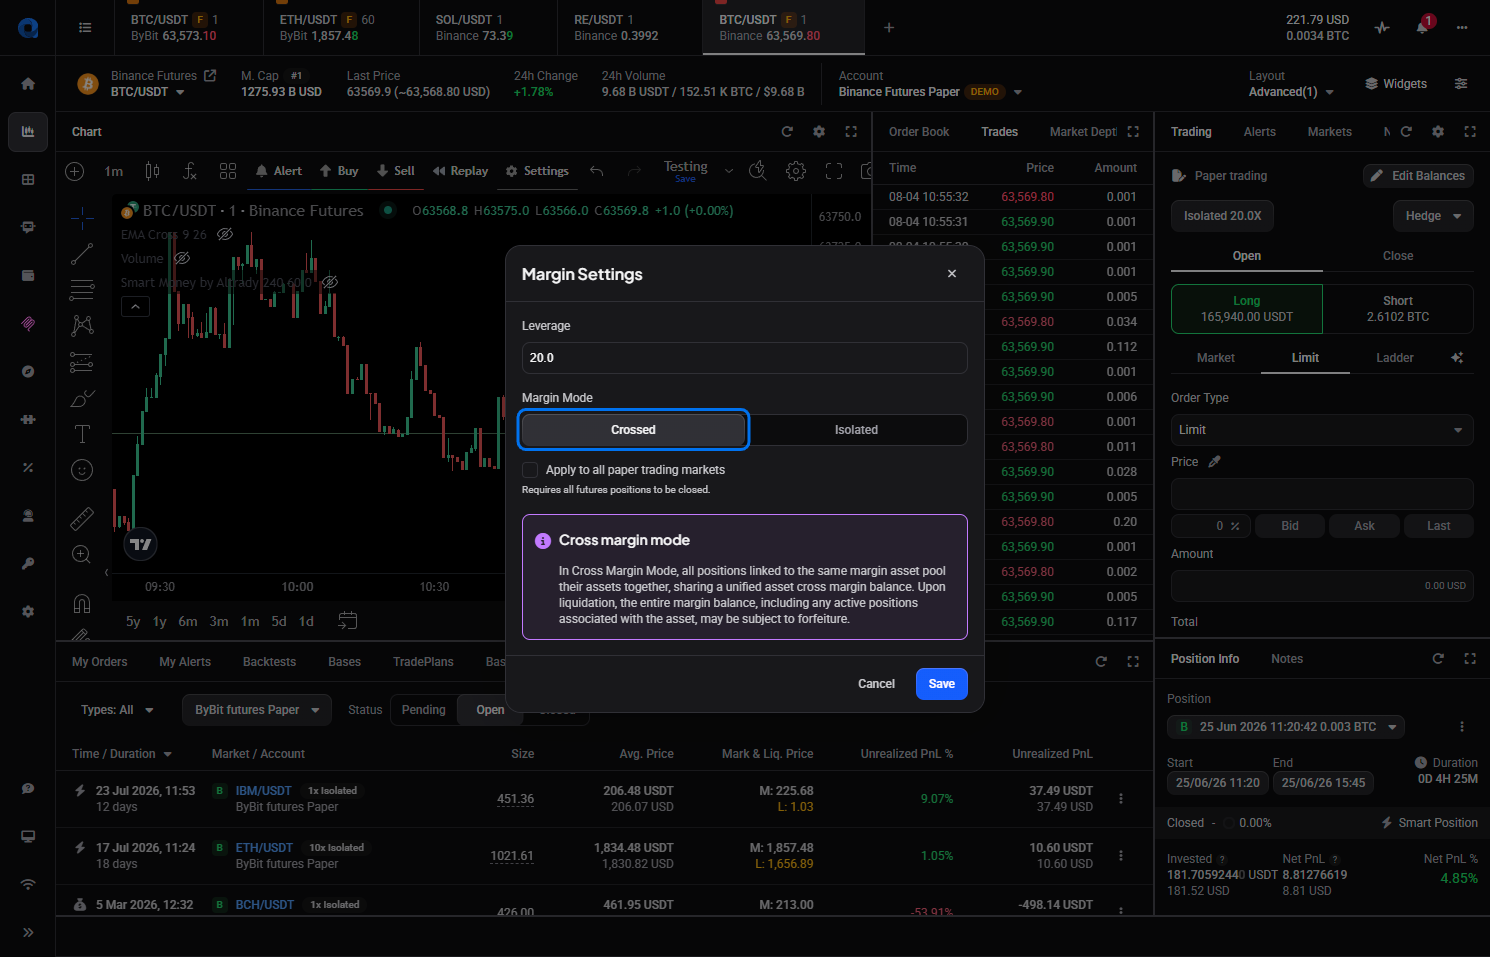The width and height of the screenshot is (1490, 957).
Task: Switch to the Markets tab
Action: [1329, 132]
